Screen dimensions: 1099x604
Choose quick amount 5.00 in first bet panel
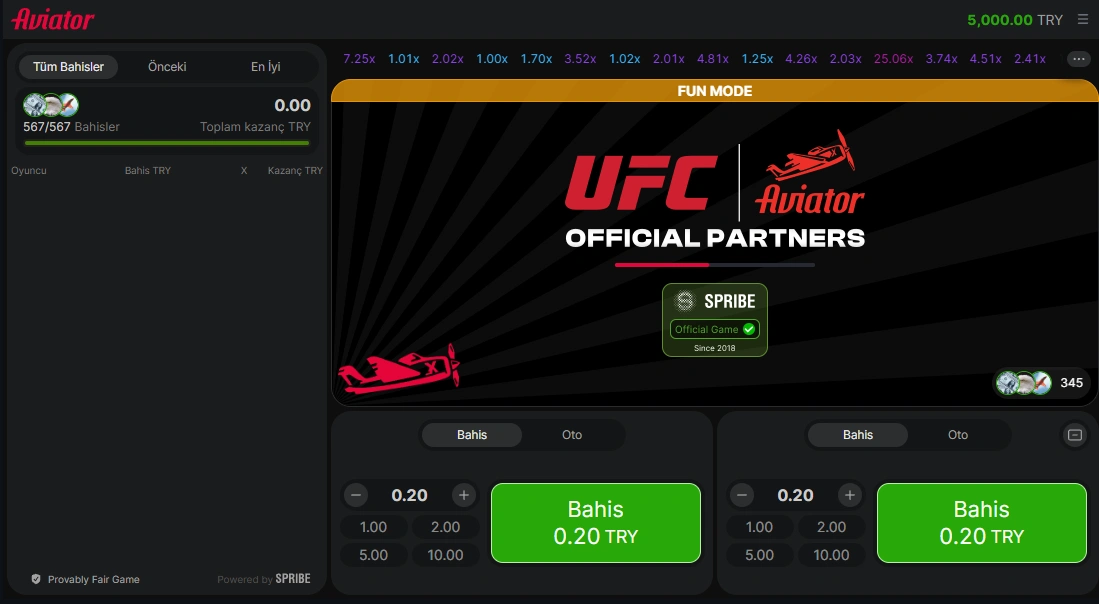[374, 555]
